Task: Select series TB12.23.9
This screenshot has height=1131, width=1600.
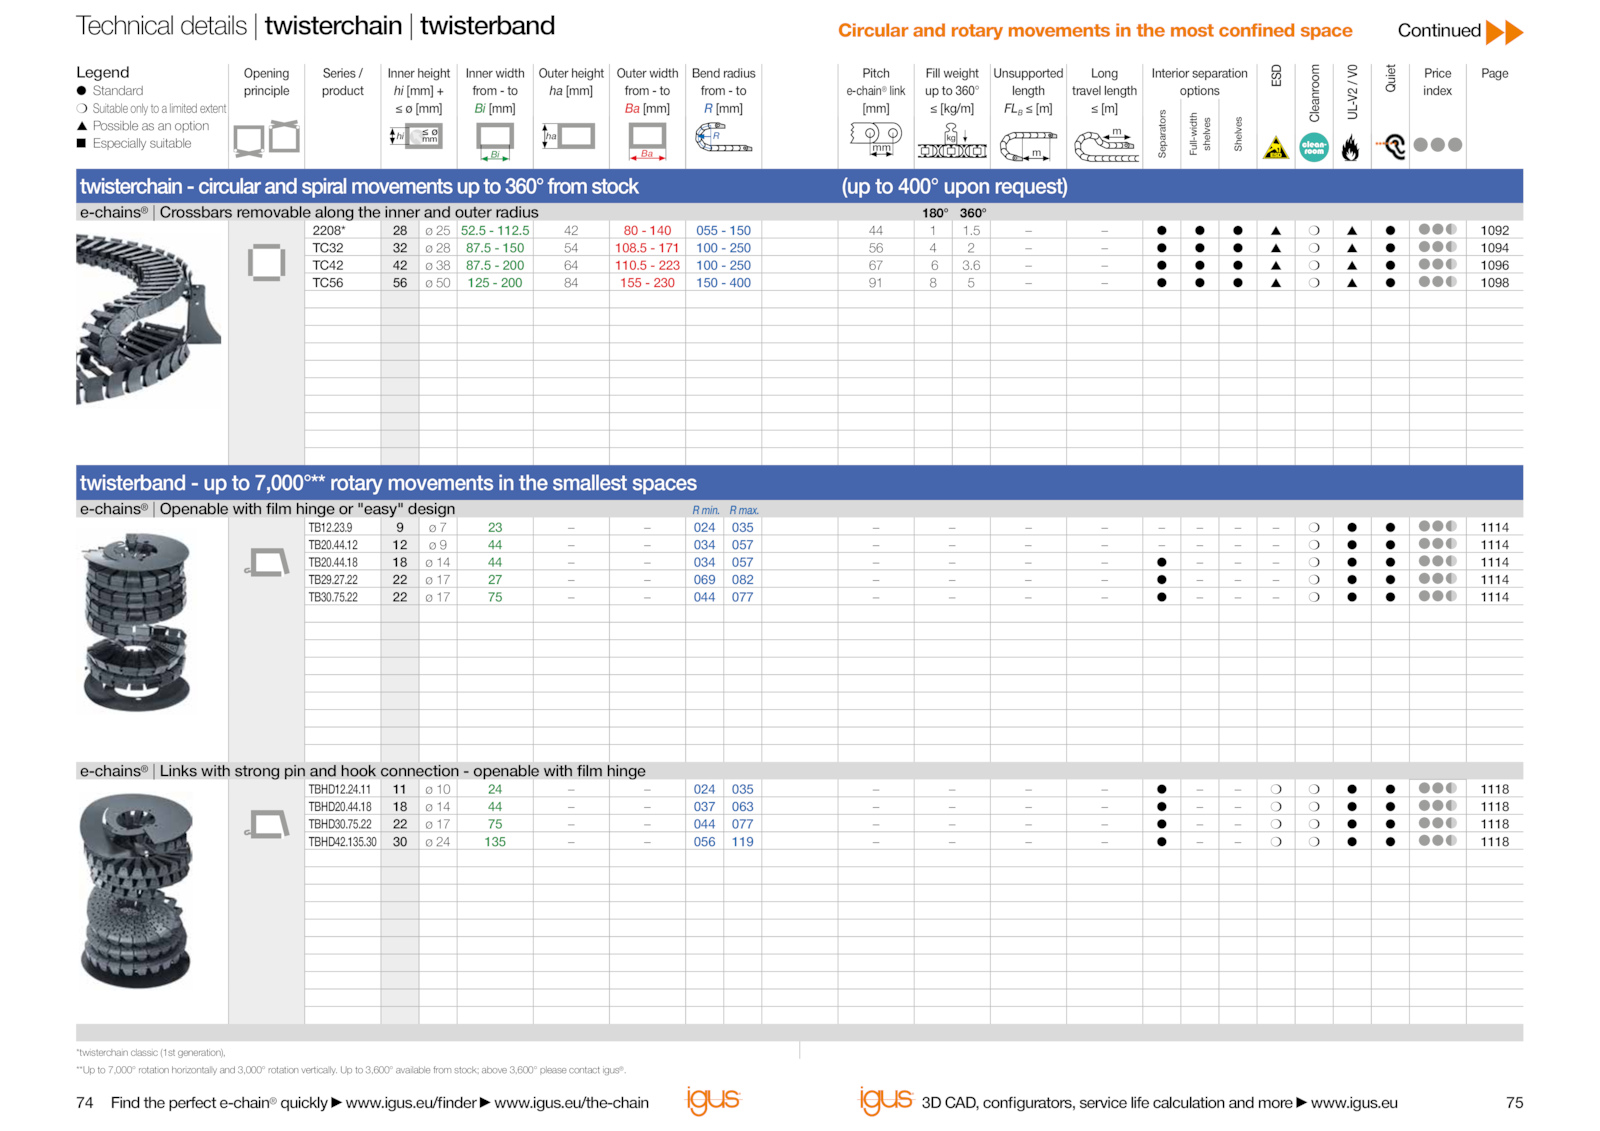Action: (330, 528)
